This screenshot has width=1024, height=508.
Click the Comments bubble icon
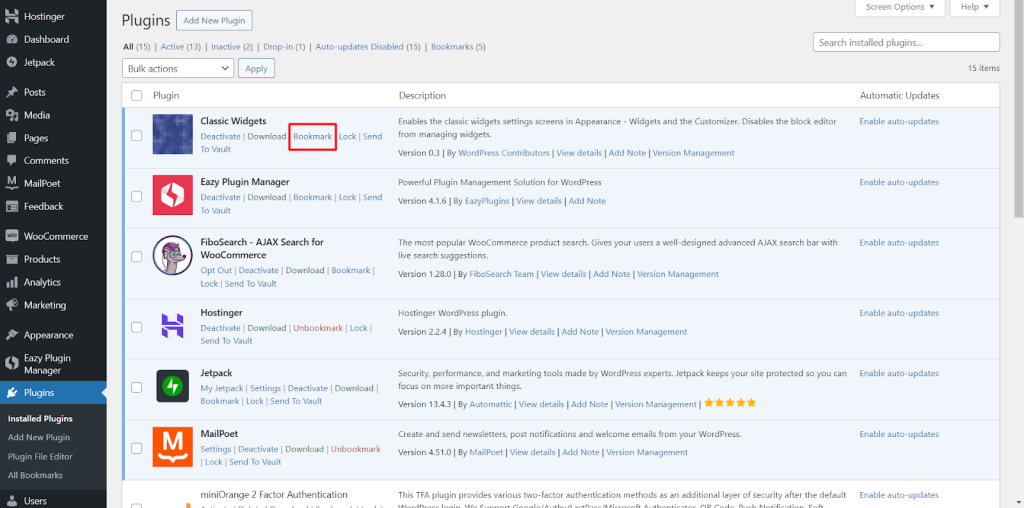[x=11, y=161]
